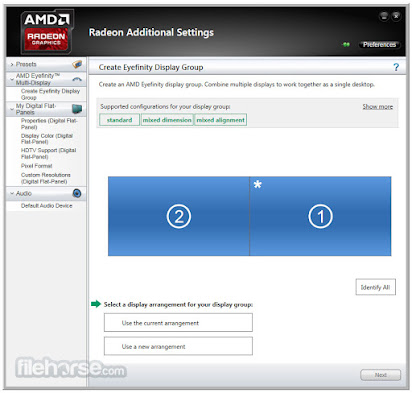Open the Presets pin icon

[x=77, y=64]
